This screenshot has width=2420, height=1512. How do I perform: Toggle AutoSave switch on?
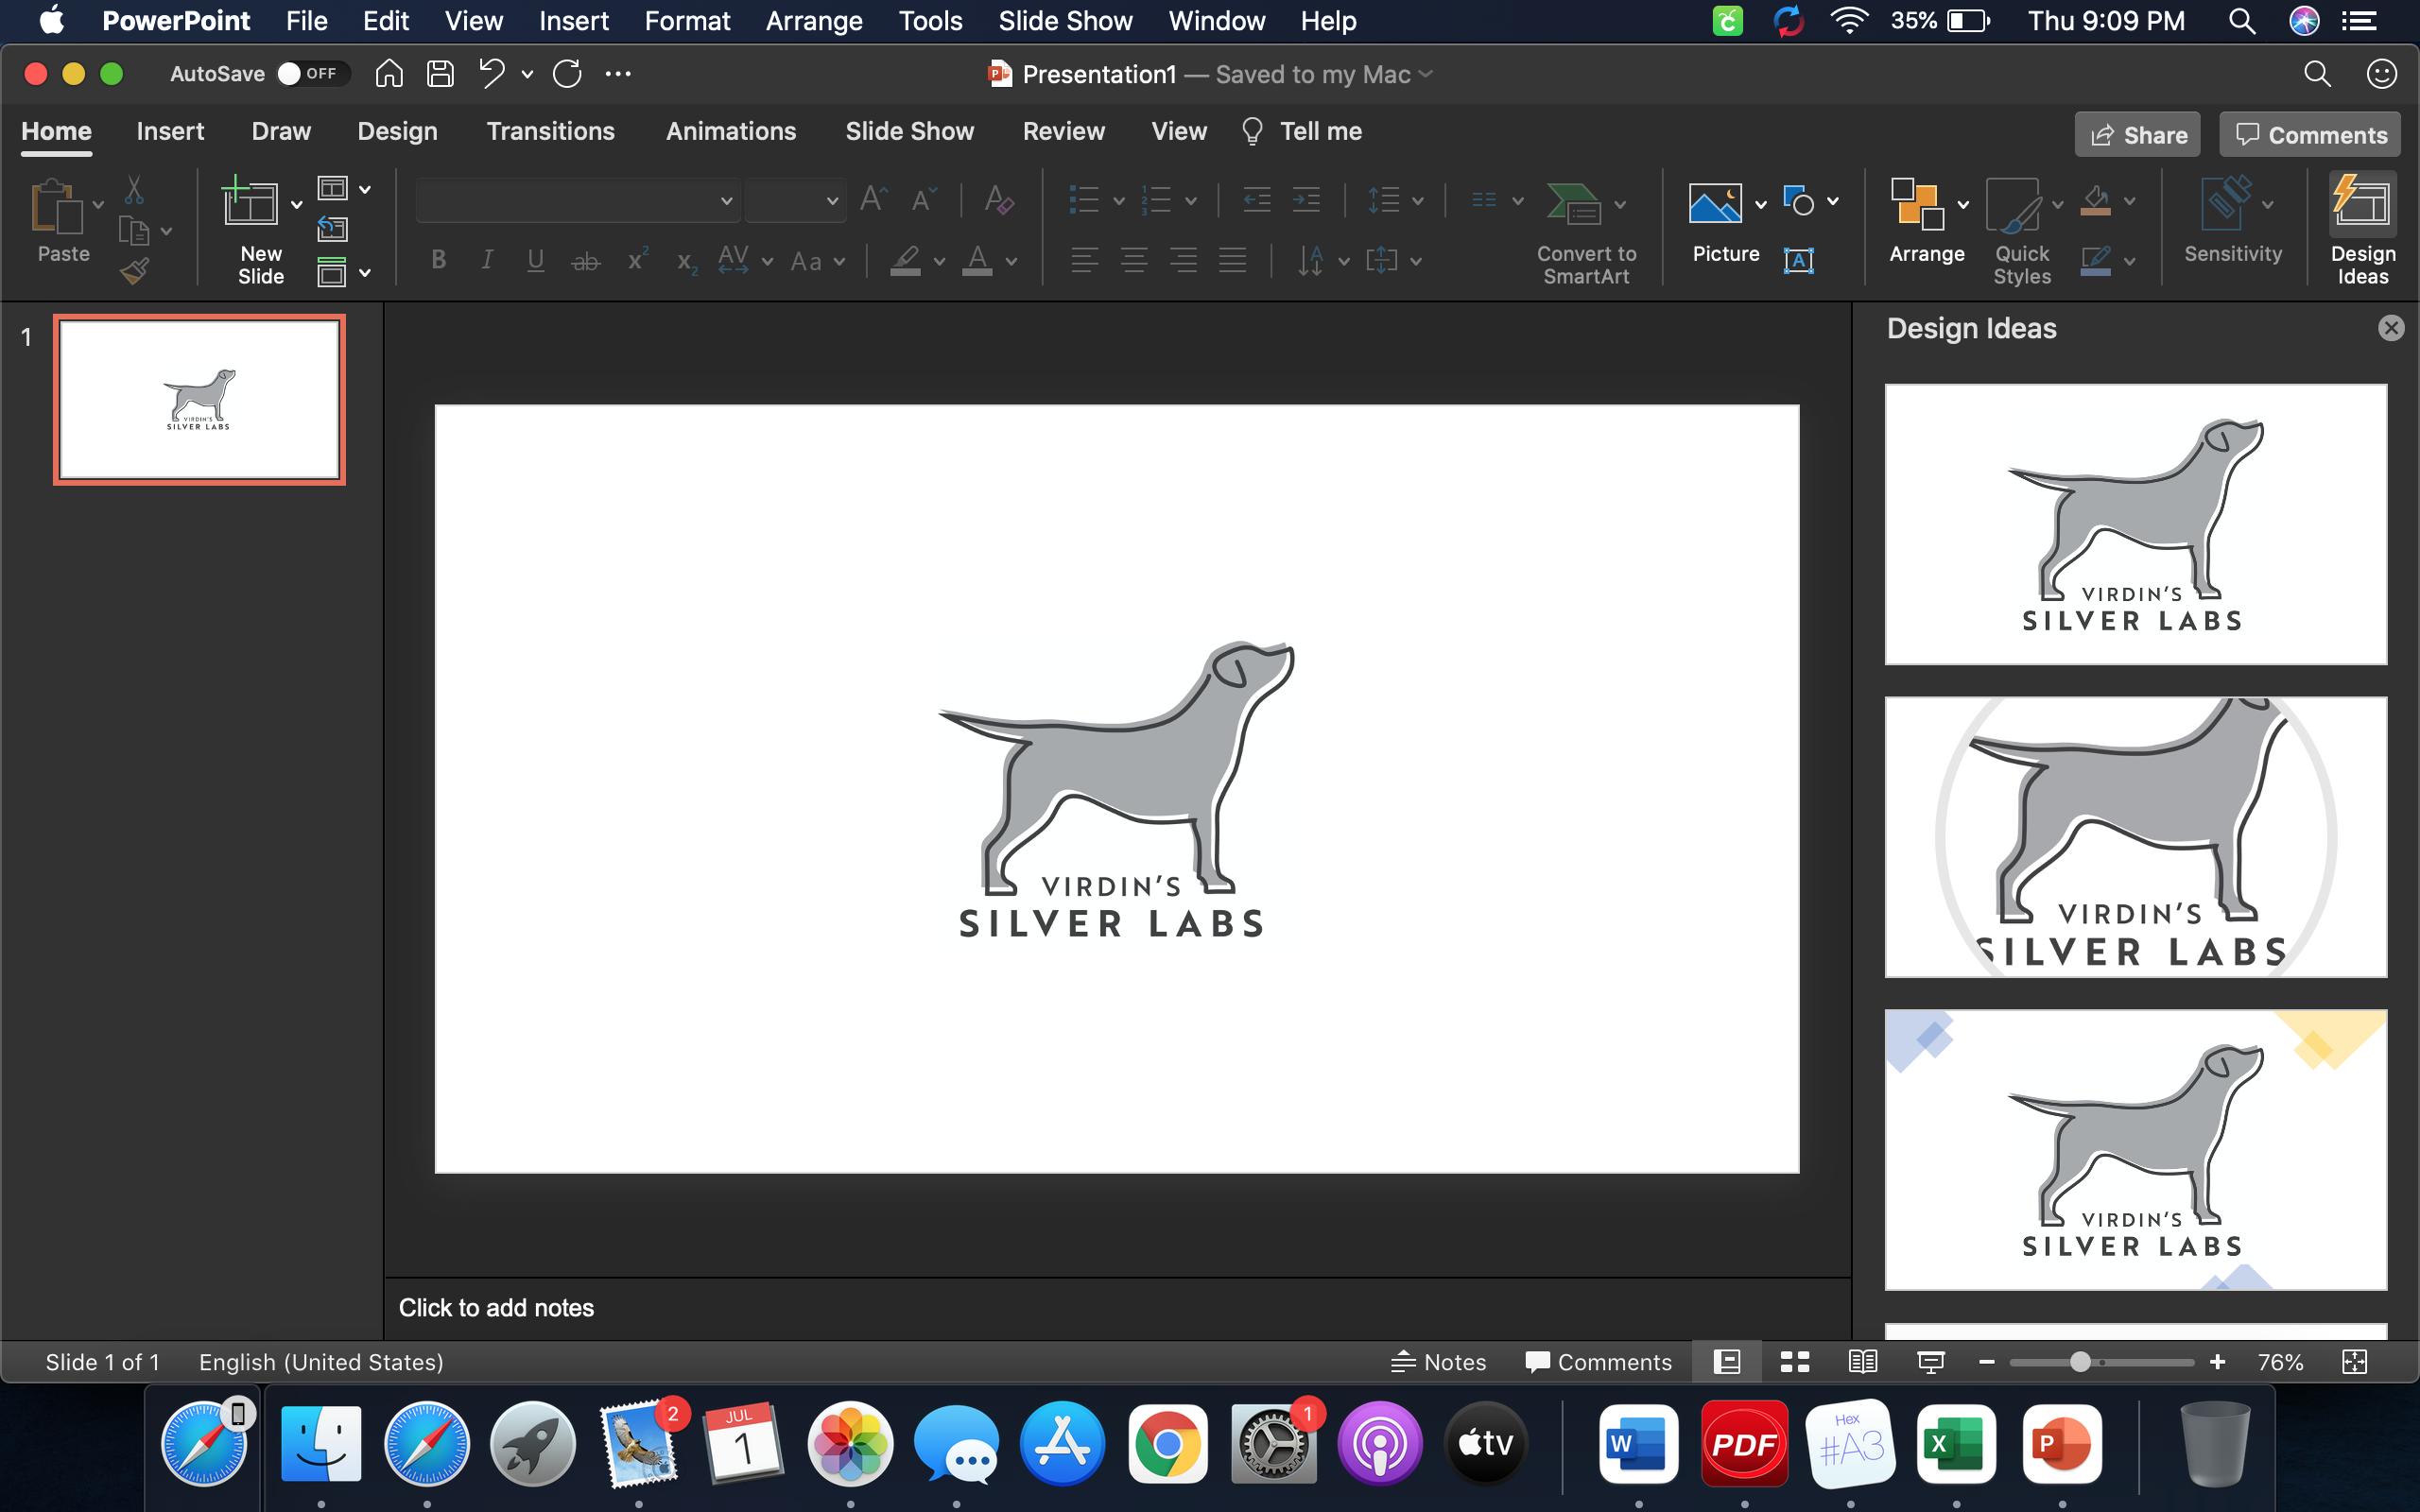(310, 74)
